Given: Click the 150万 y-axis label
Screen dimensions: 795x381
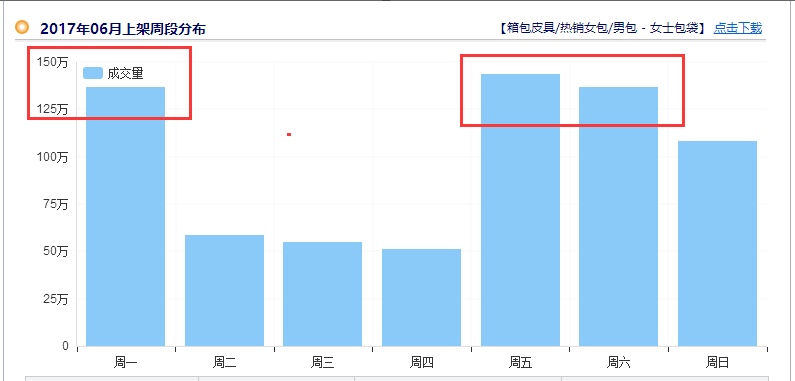Looking at the screenshot, I should click(53, 62).
